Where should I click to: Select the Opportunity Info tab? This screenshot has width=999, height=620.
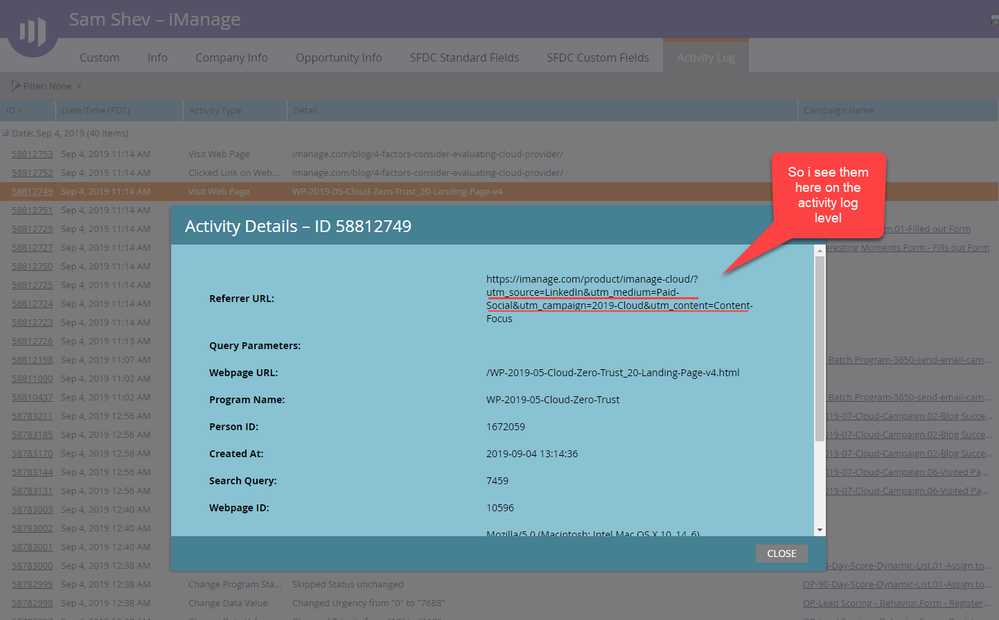coord(338,58)
